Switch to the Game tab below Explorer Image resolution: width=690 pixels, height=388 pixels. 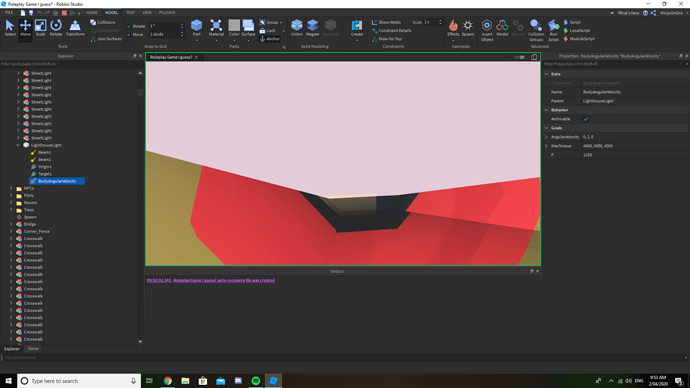coord(33,348)
